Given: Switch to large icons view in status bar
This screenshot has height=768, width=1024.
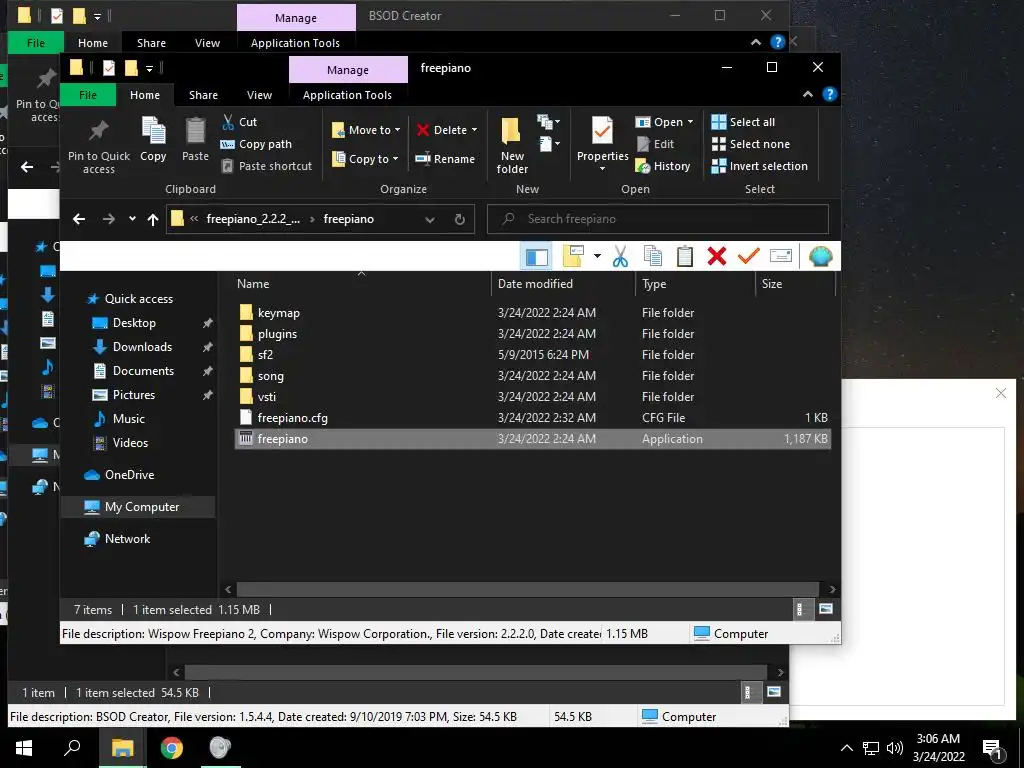Looking at the screenshot, I should click(826, 609).
